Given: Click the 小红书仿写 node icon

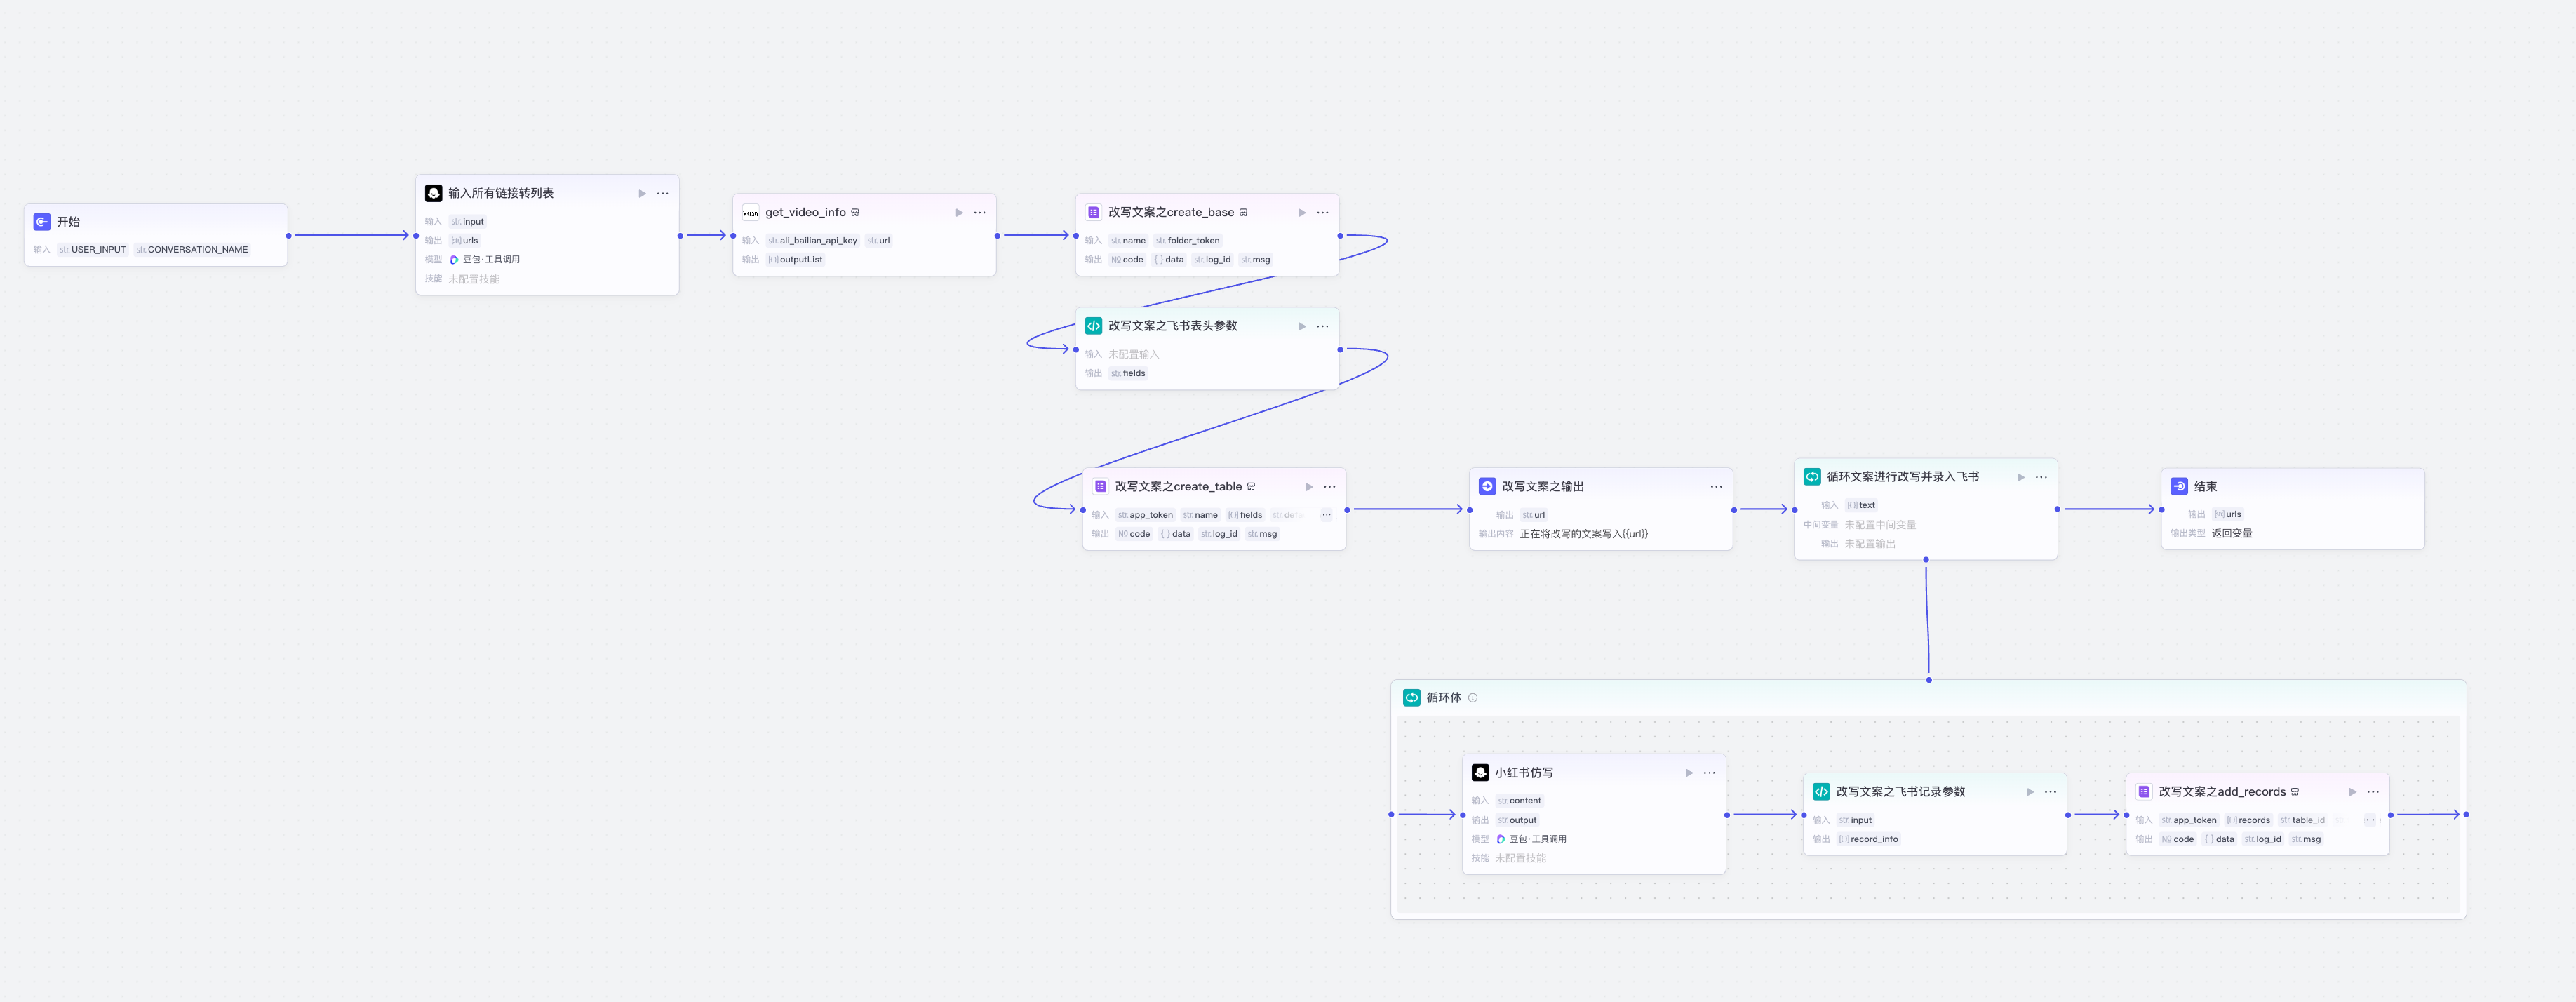Looking at the screenshot, I should (1480, 773).
